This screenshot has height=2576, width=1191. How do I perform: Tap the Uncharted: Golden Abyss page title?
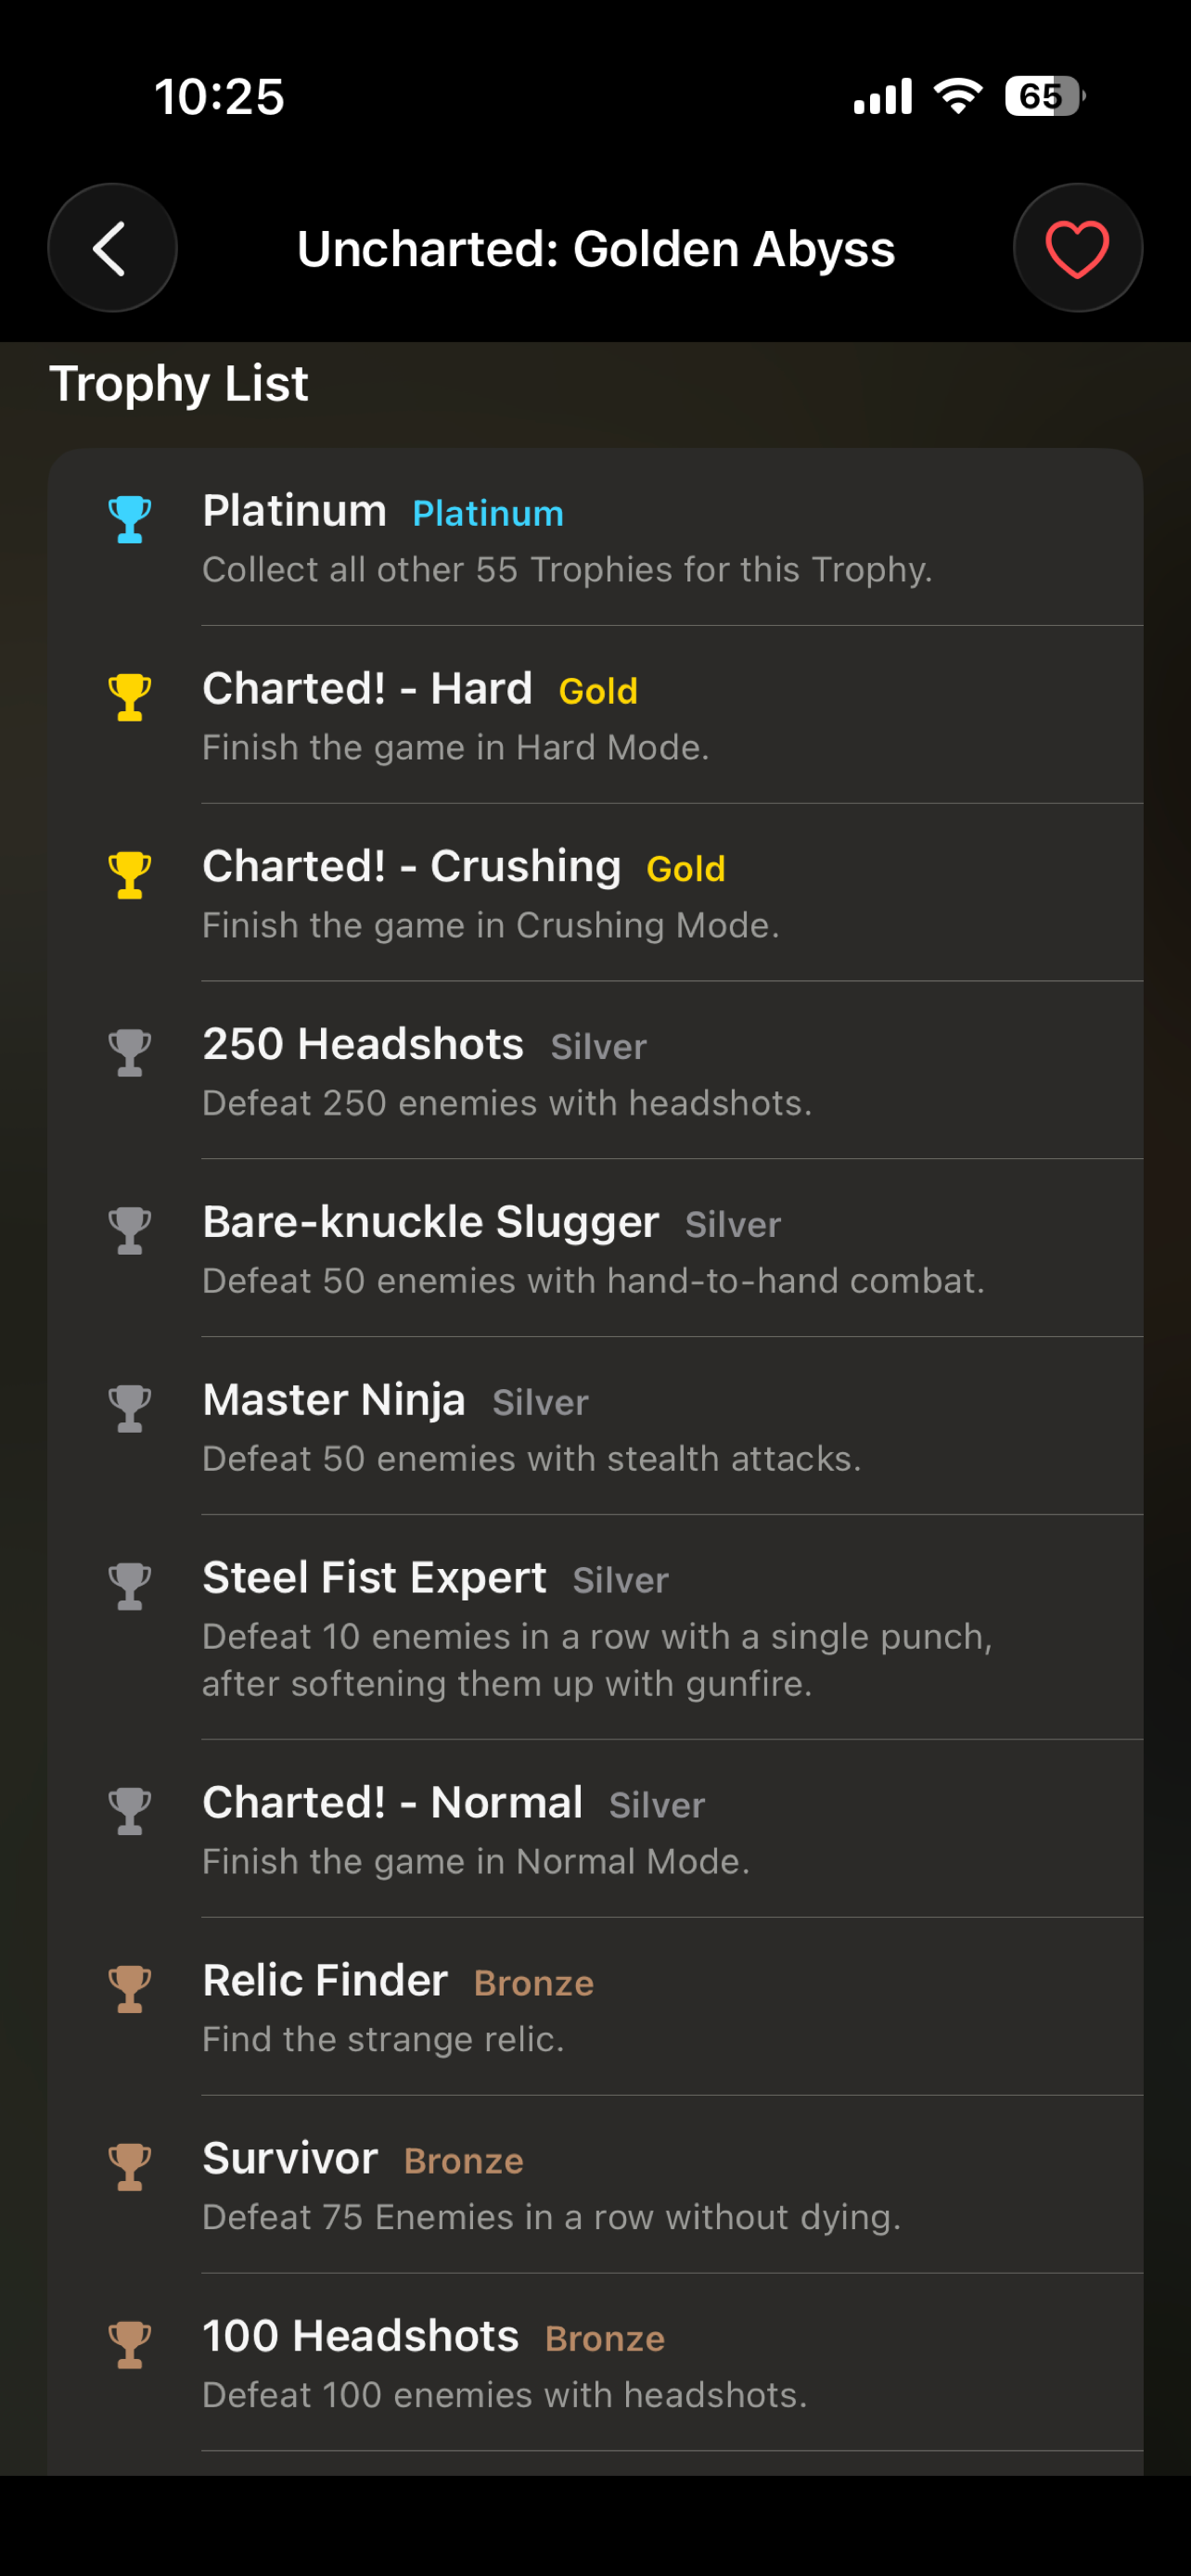[596, 249]
